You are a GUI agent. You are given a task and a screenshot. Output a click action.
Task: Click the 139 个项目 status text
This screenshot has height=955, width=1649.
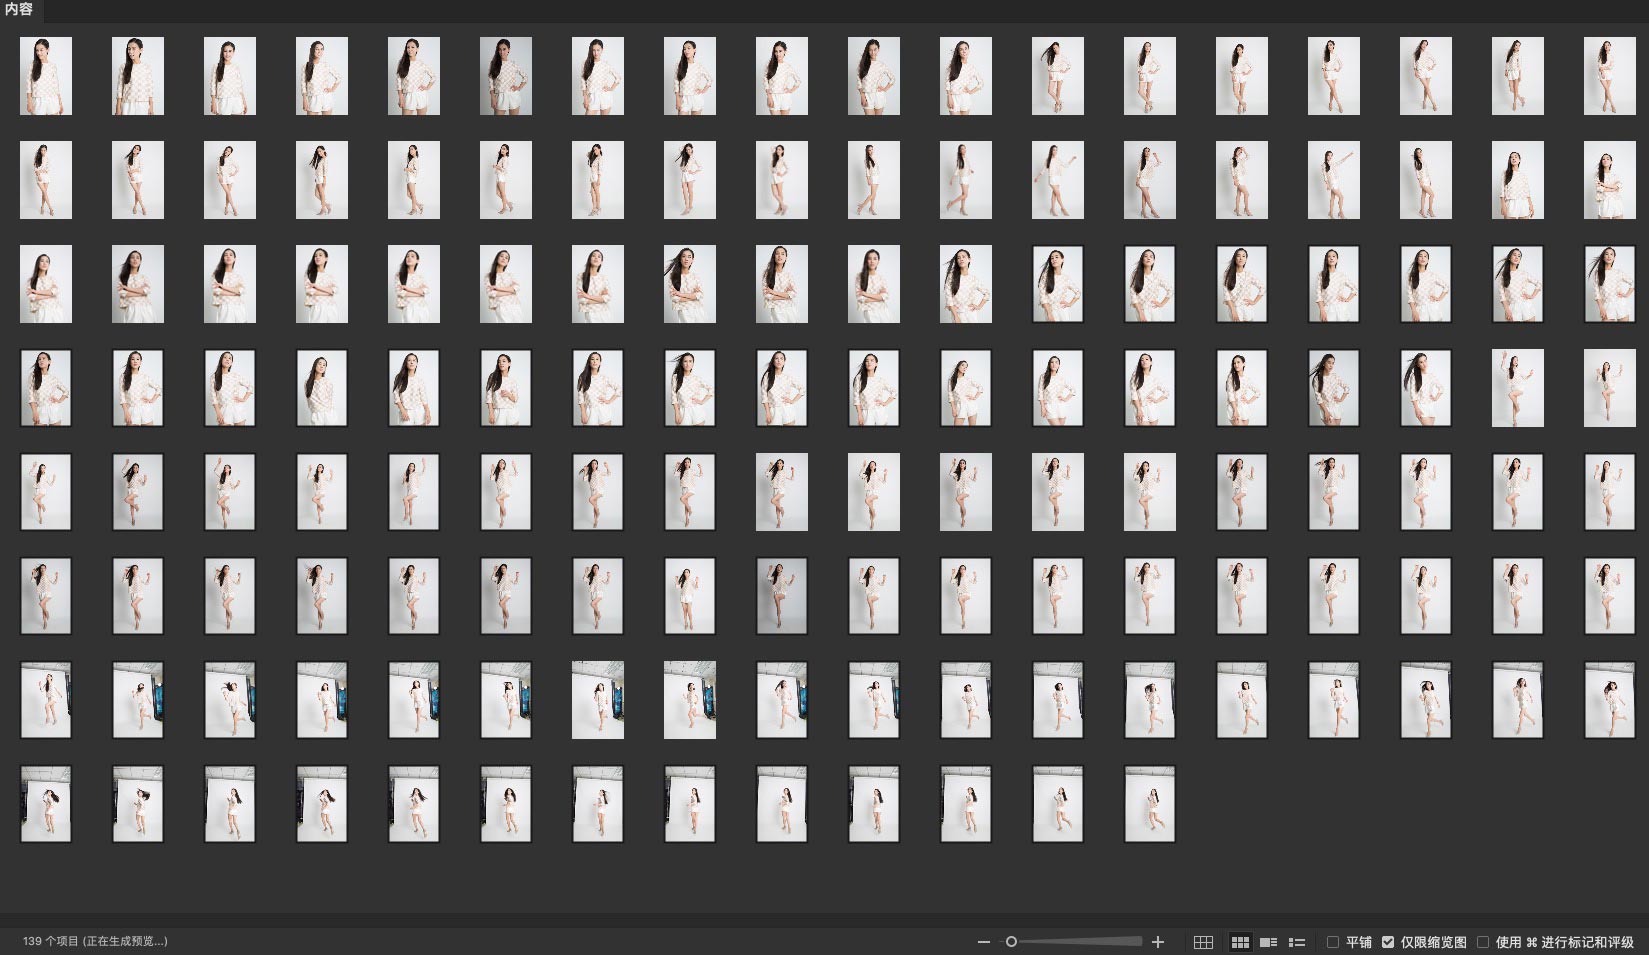(x=95, y=941)
